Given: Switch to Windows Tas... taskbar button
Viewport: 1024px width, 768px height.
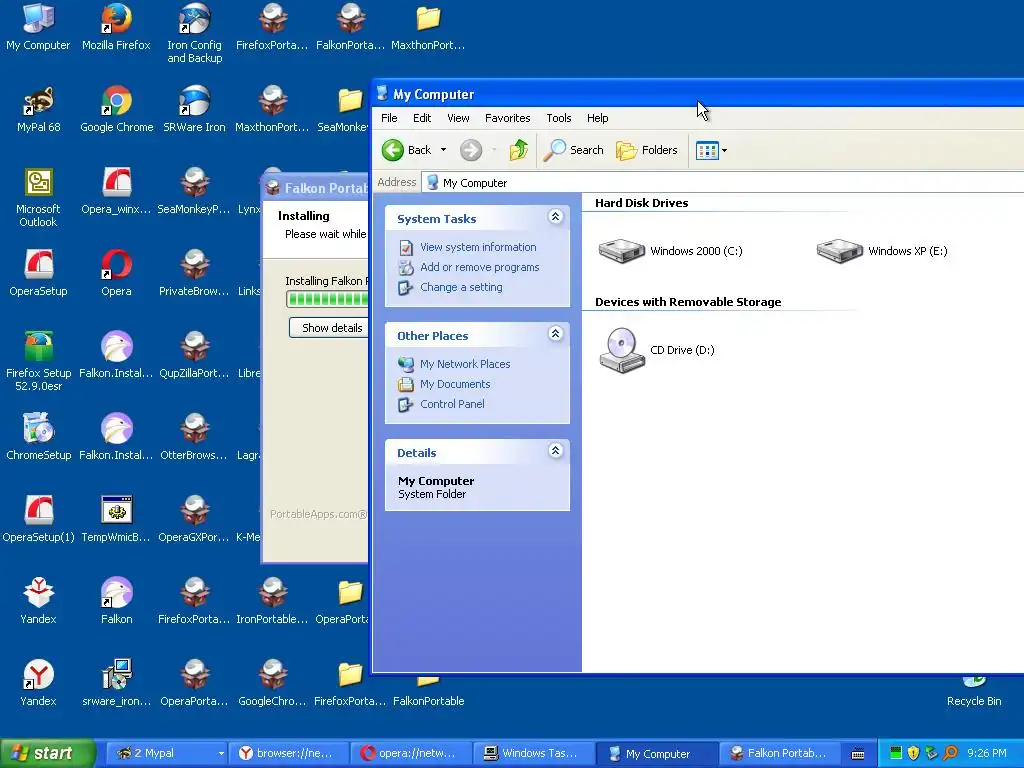Looking at the screenshot, I should pyautogui.click(x=533, y=754).
